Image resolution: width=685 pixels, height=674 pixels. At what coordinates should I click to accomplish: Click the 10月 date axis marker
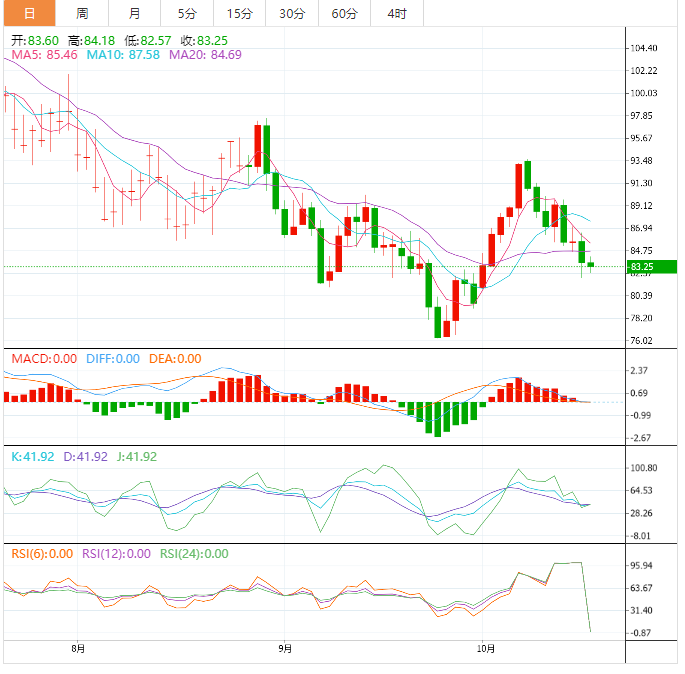tap(485, 648)
